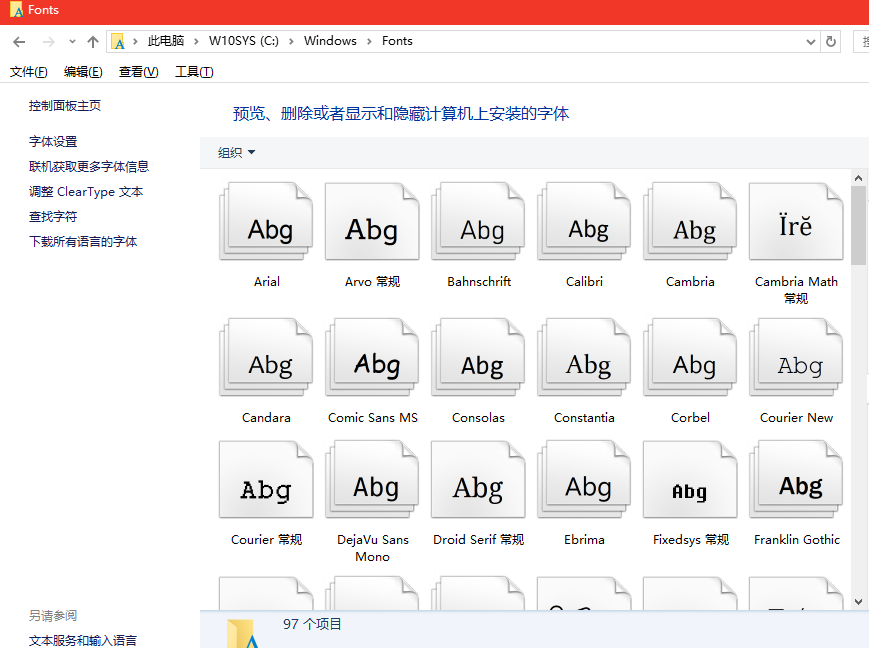Expand chevron after 此电脑 in path
The image size is (869, 648).
[196, 42]
